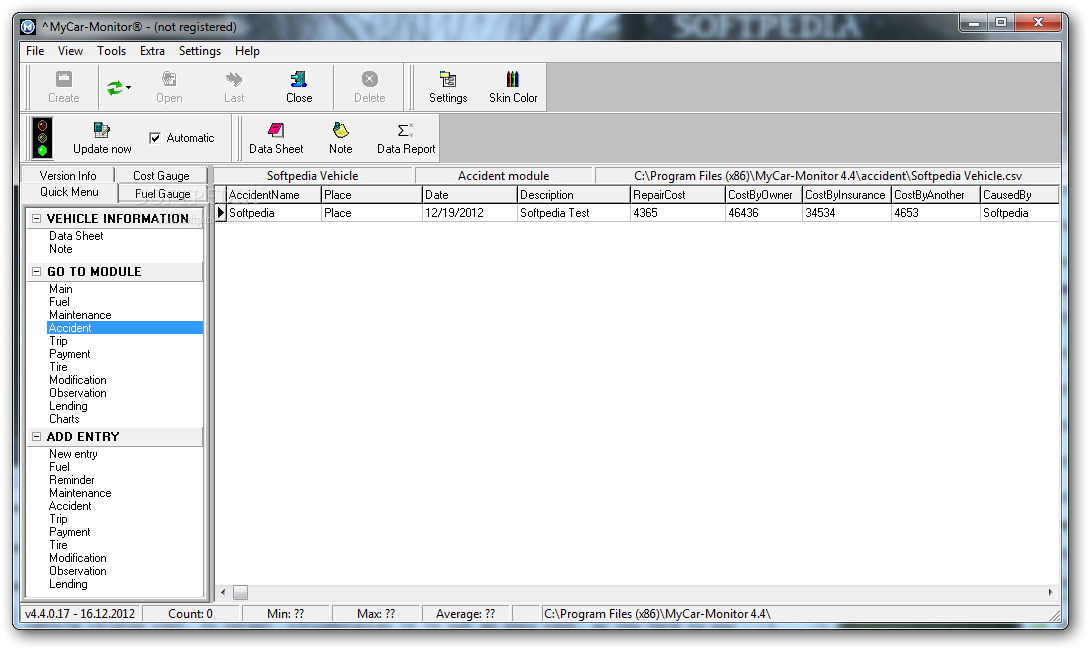Click the RepairCost column header
1089x650 pixels.
pyautogui.click(x=677, y=195)
